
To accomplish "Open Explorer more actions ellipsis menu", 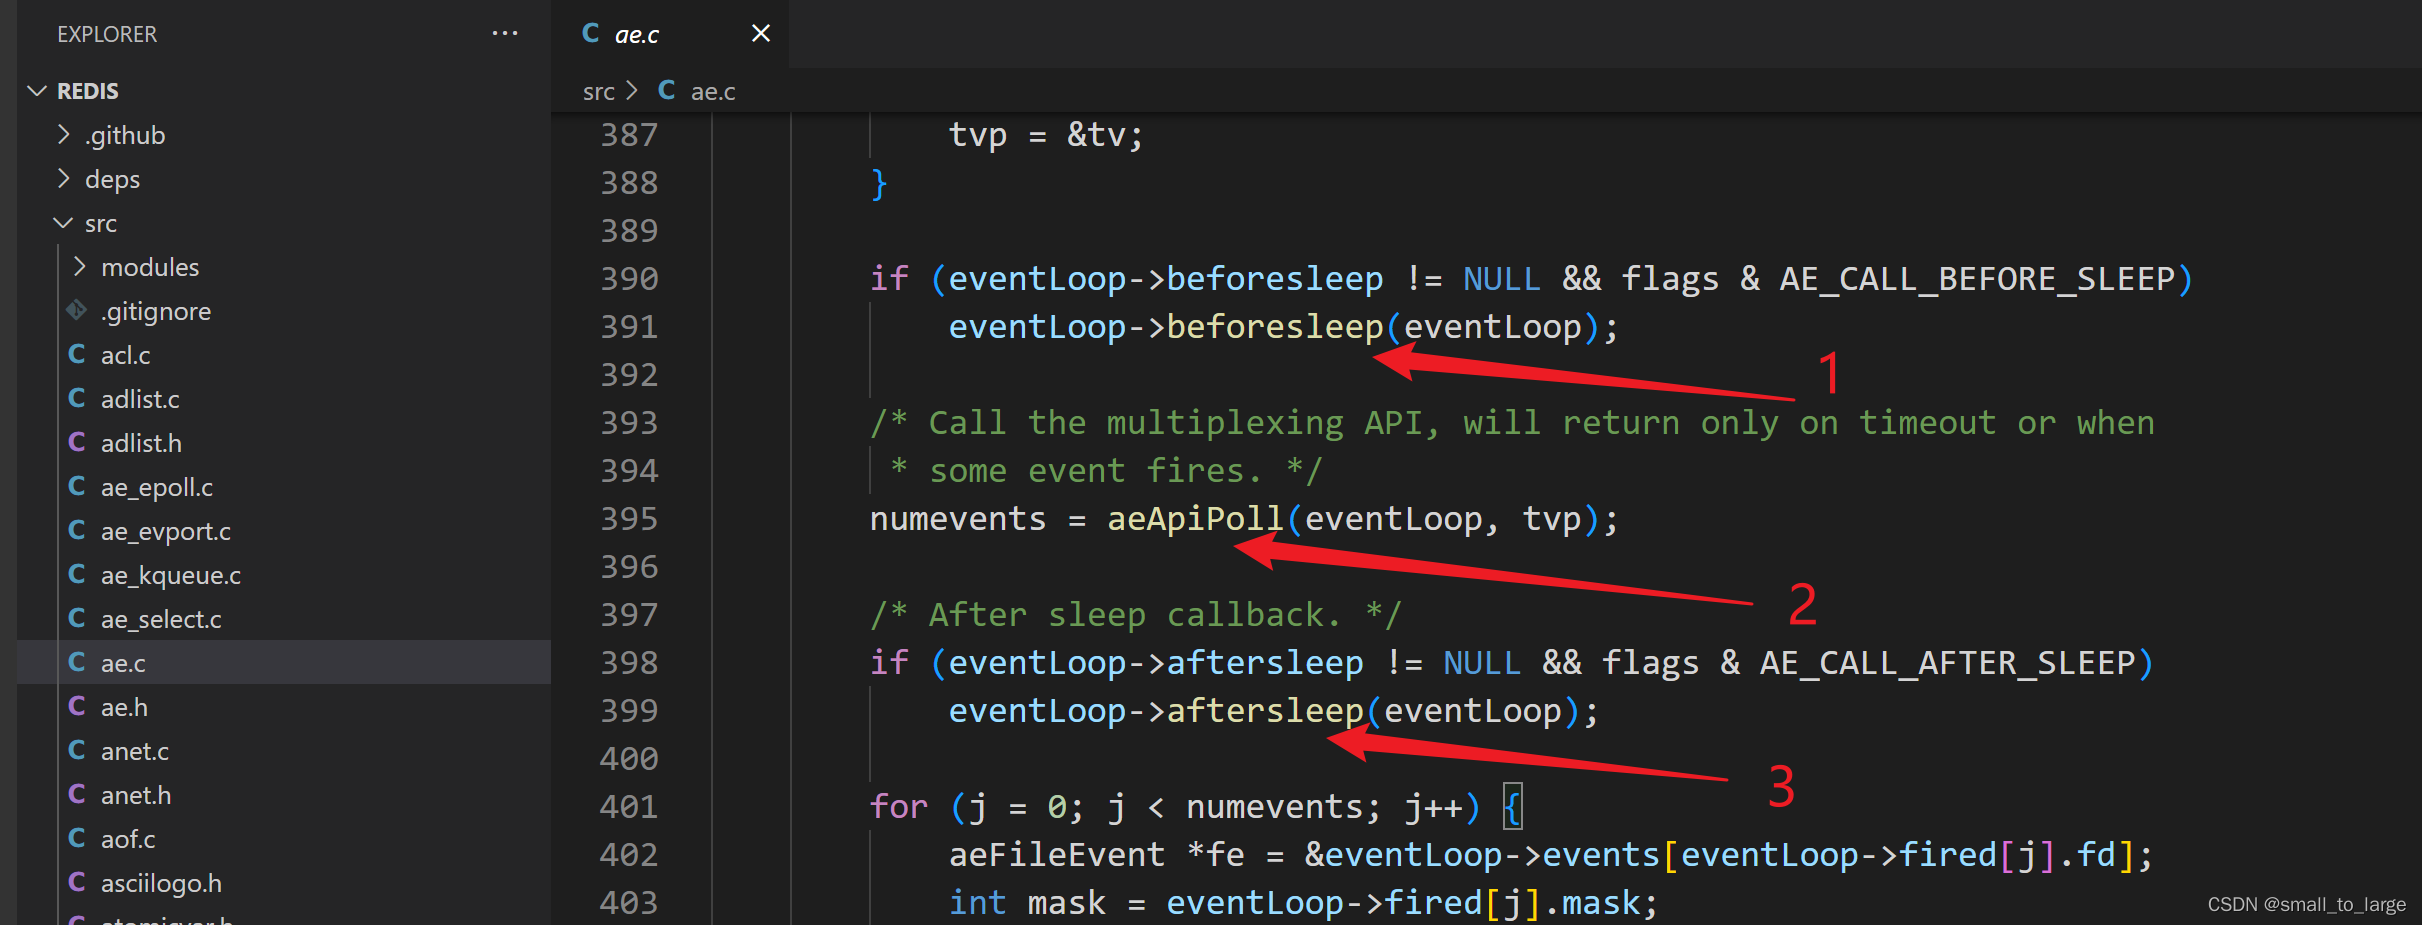I will [505, 33].
